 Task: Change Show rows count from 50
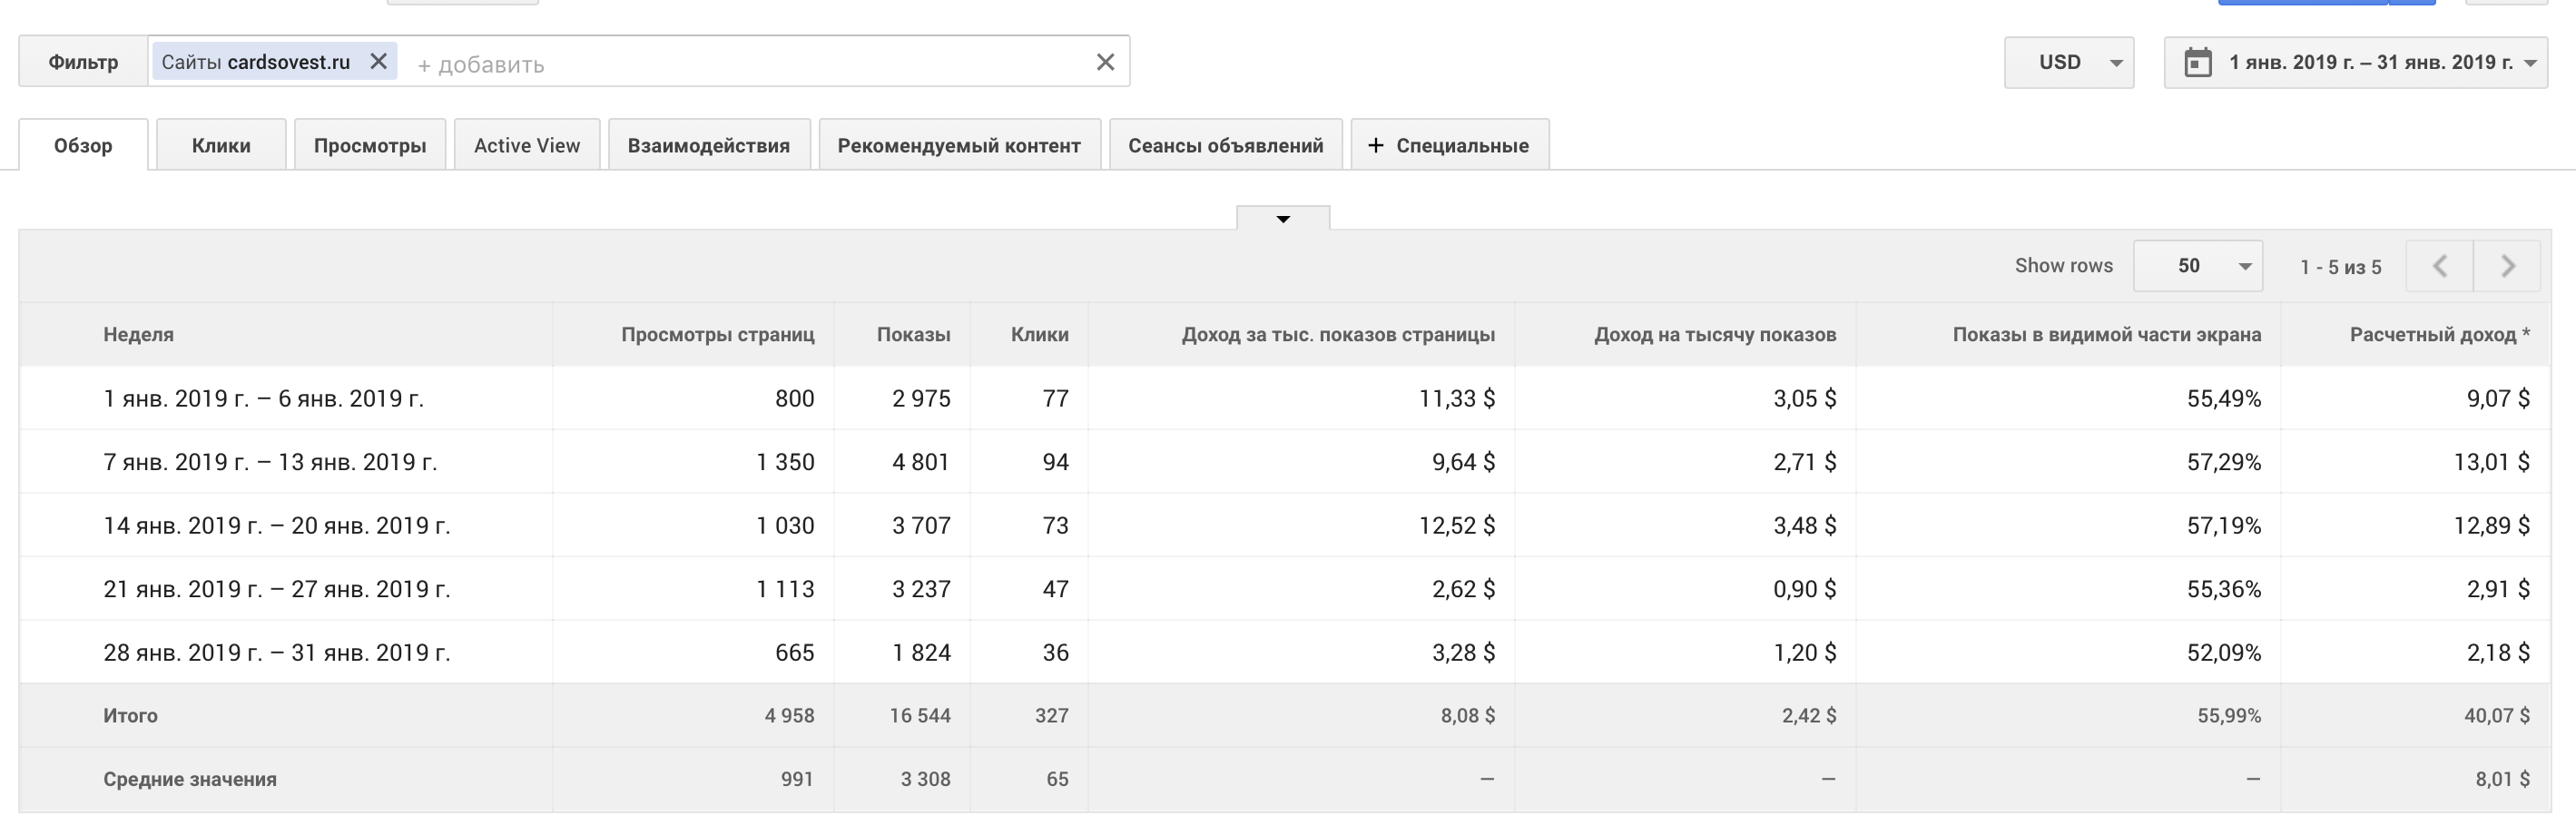[2197, 266]
